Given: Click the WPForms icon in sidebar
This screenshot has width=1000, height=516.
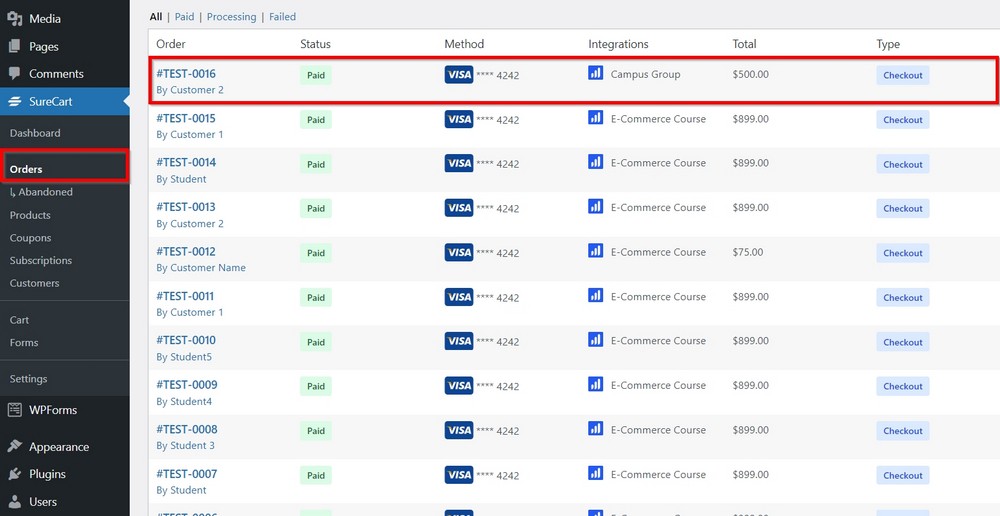Looking at the screenshot, I should click(x=15, y=409).
